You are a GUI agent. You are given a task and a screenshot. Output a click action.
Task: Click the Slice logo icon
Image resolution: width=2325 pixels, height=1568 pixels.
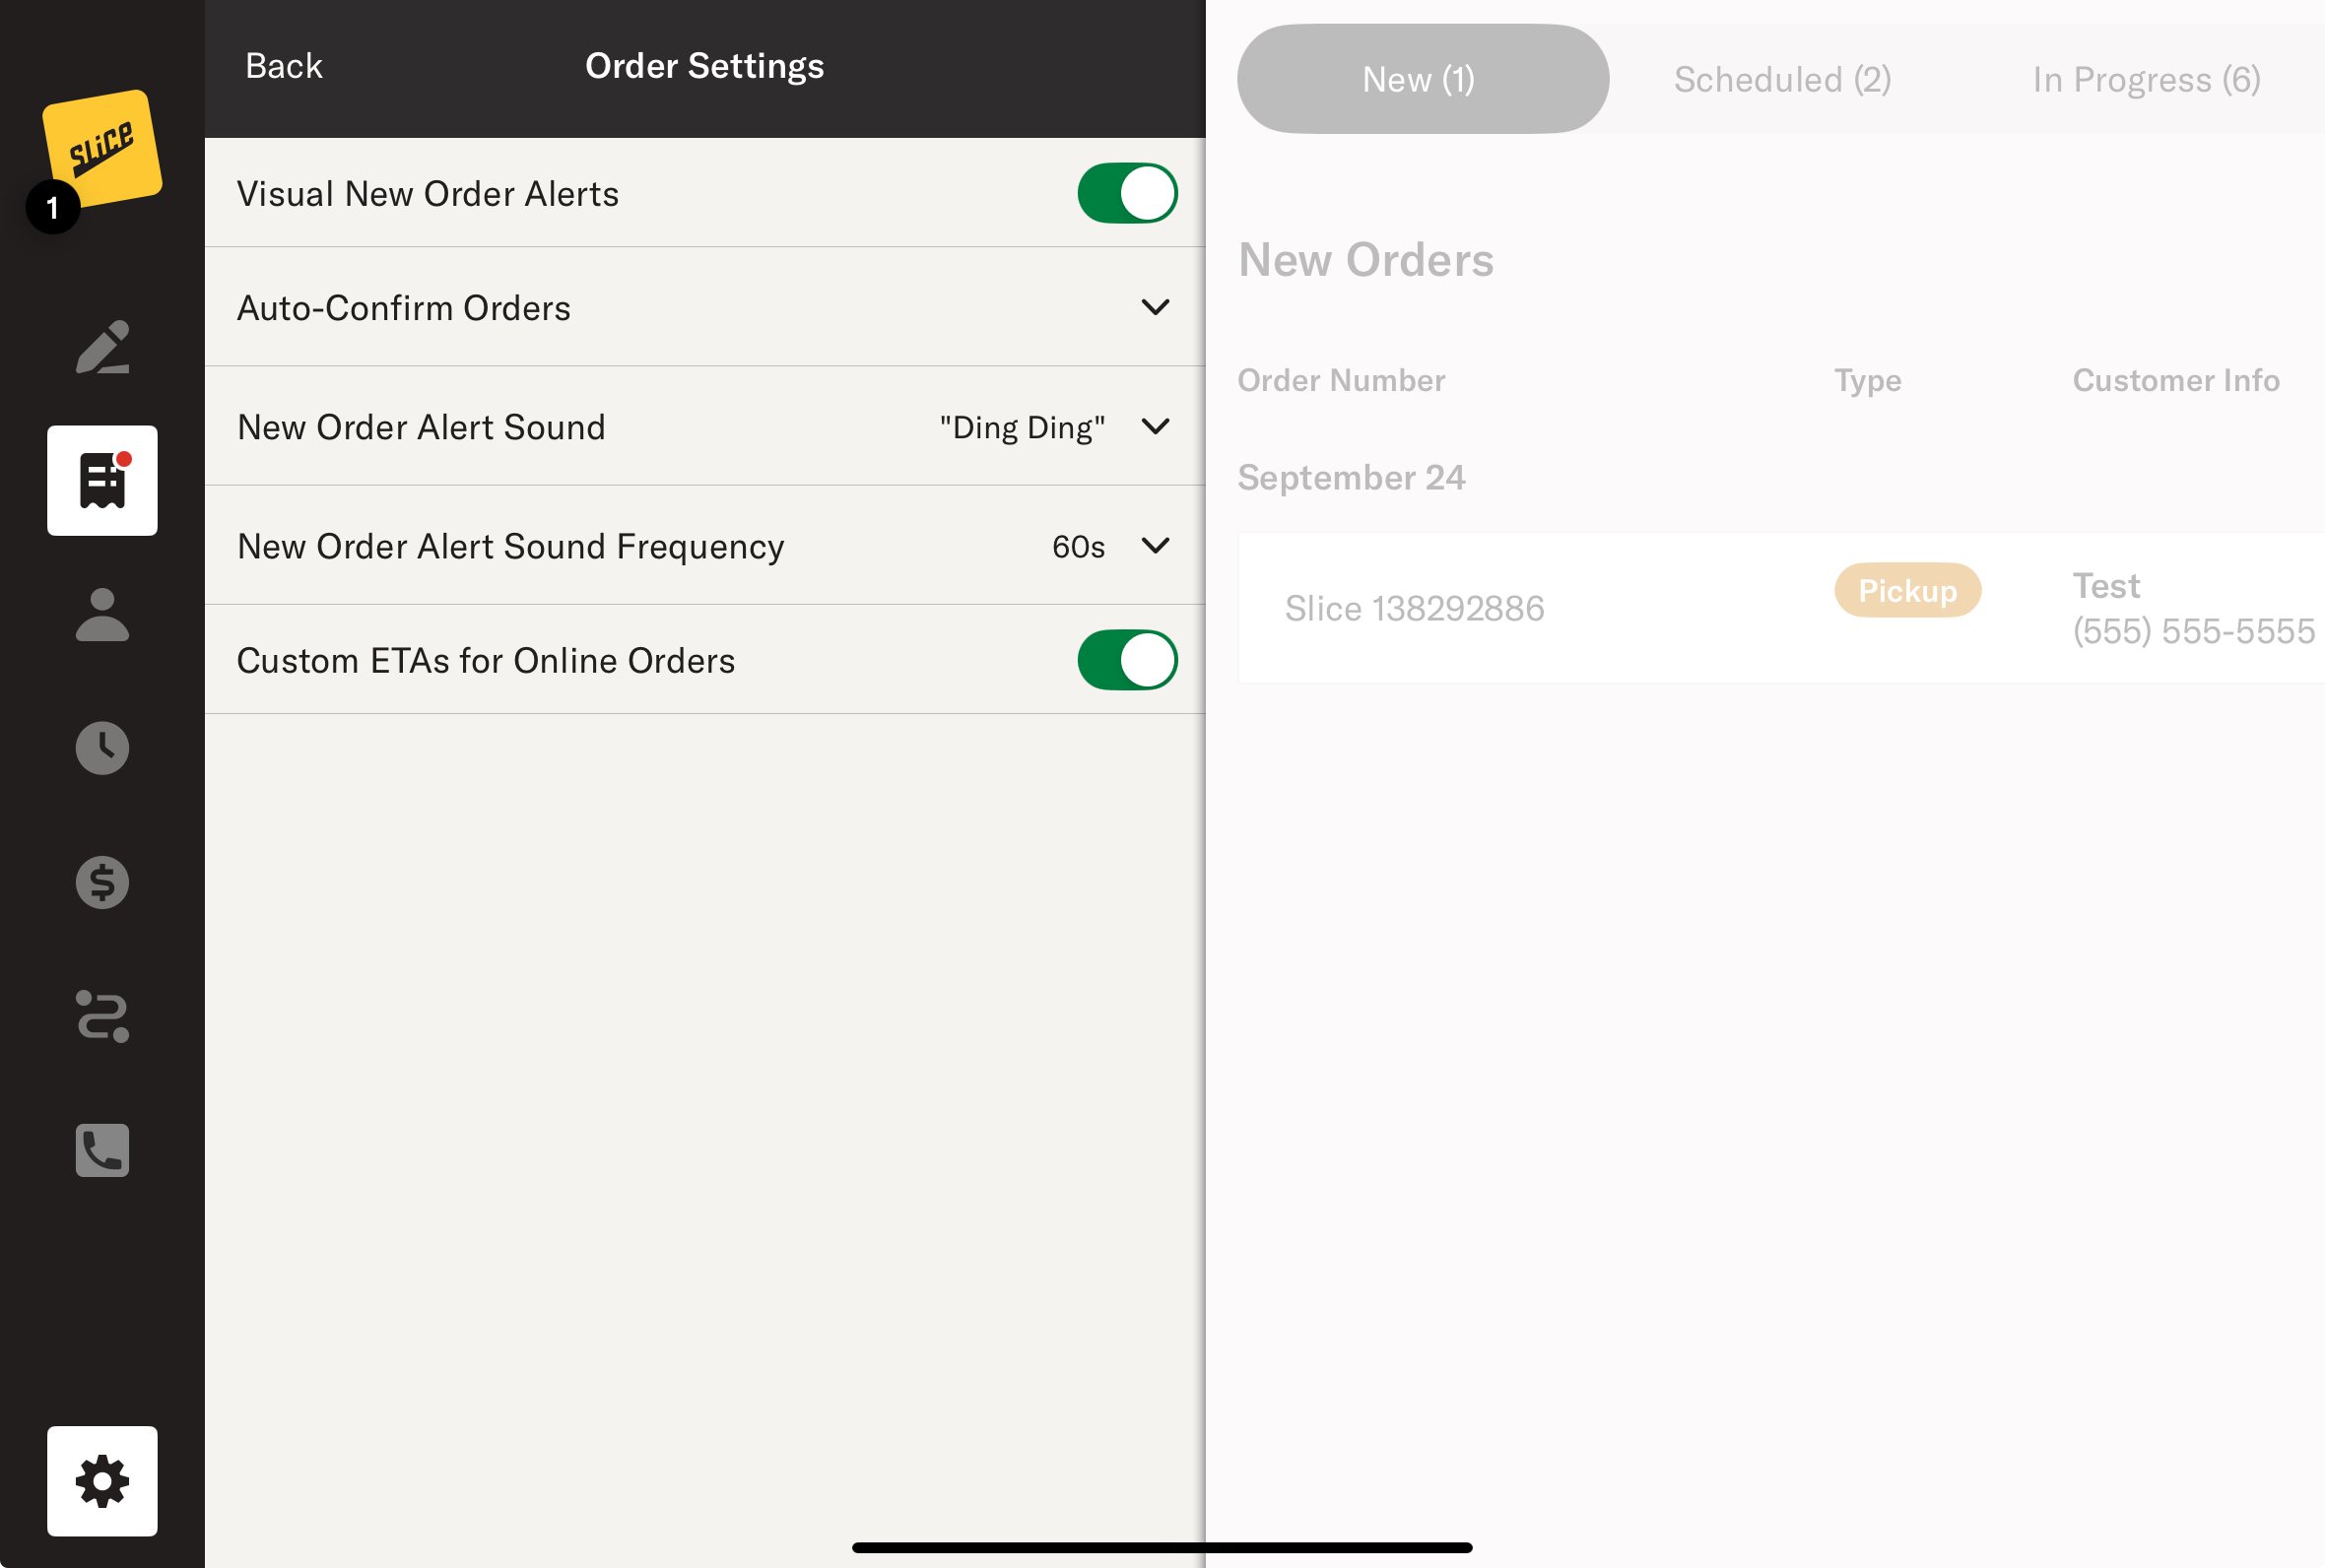pos(101,149)
